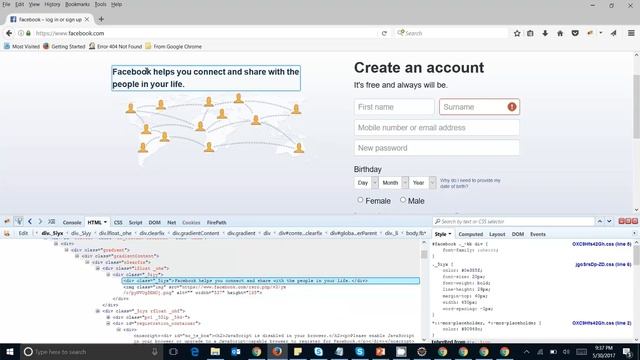Viewport: 640px width, 360px height.
Task: Bookmark this page with the star icon
Action: (x=517, y=33)
